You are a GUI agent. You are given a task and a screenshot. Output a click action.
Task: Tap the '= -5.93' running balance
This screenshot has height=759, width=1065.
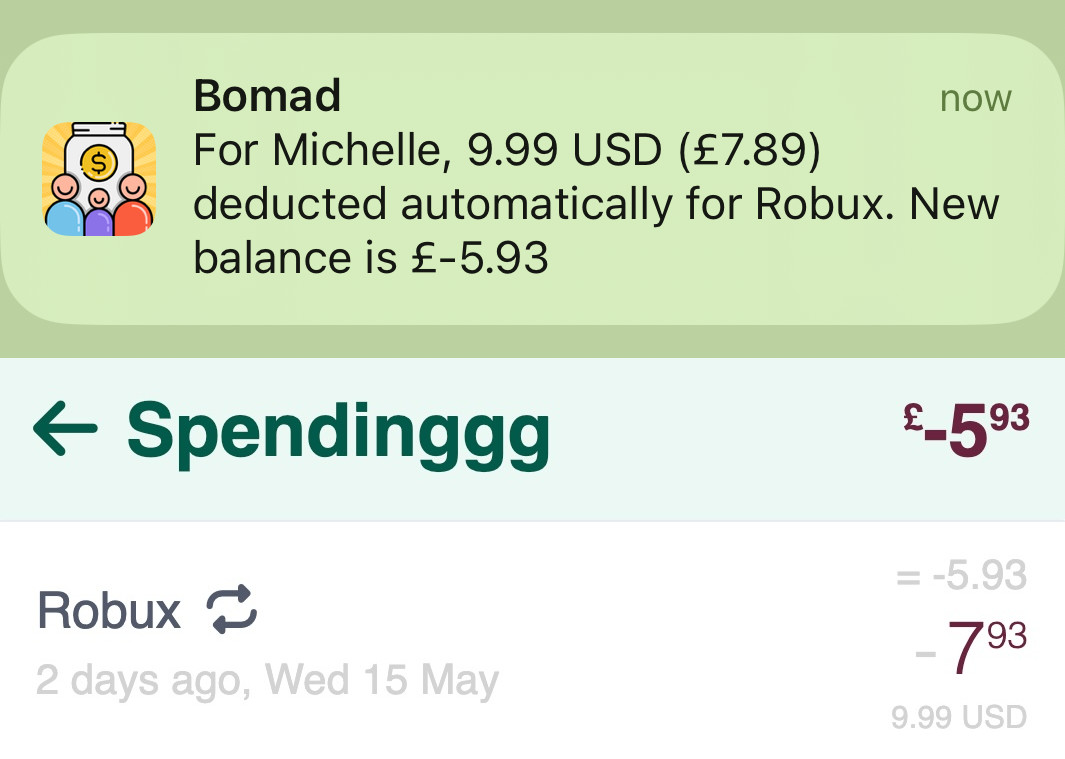coord(961,576)
